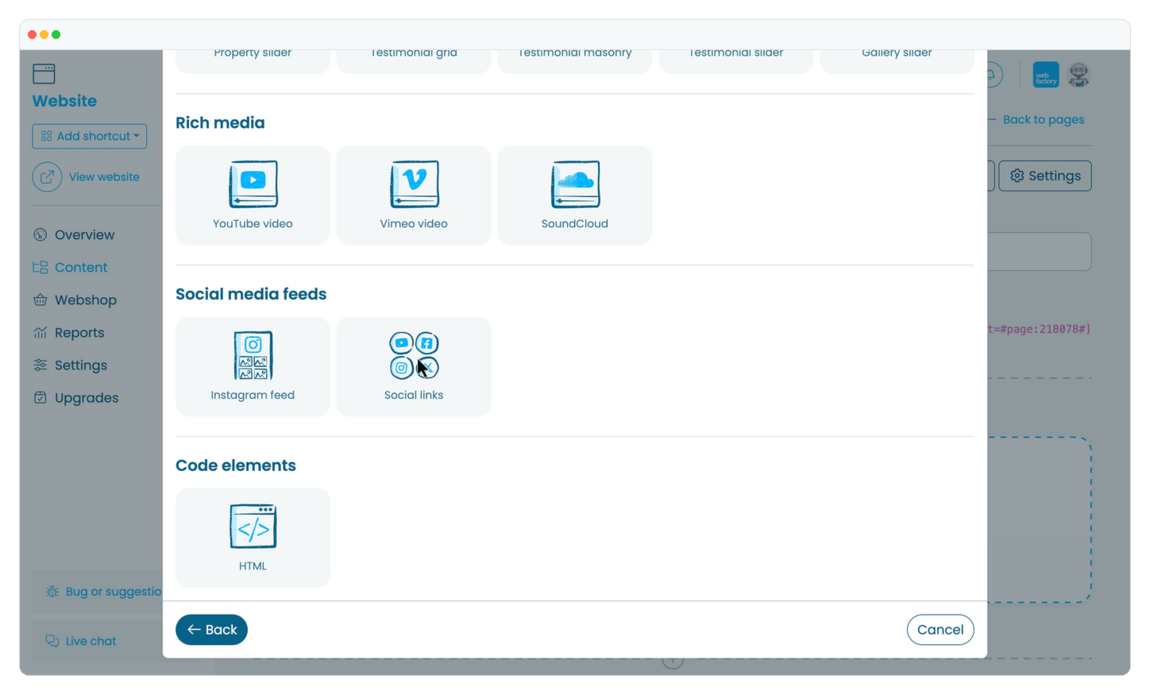Screen dimensions: 1150x695
Task: Open the Add shortcut dropdown
Action: 89,136
